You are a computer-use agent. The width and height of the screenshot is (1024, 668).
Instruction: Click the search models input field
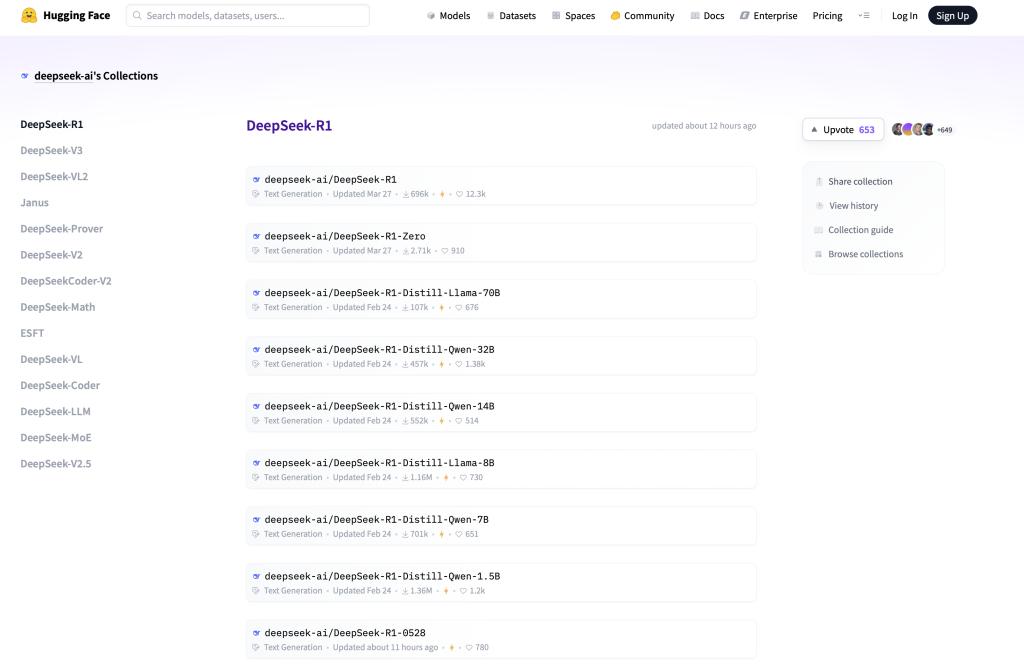tap(247, 15)
